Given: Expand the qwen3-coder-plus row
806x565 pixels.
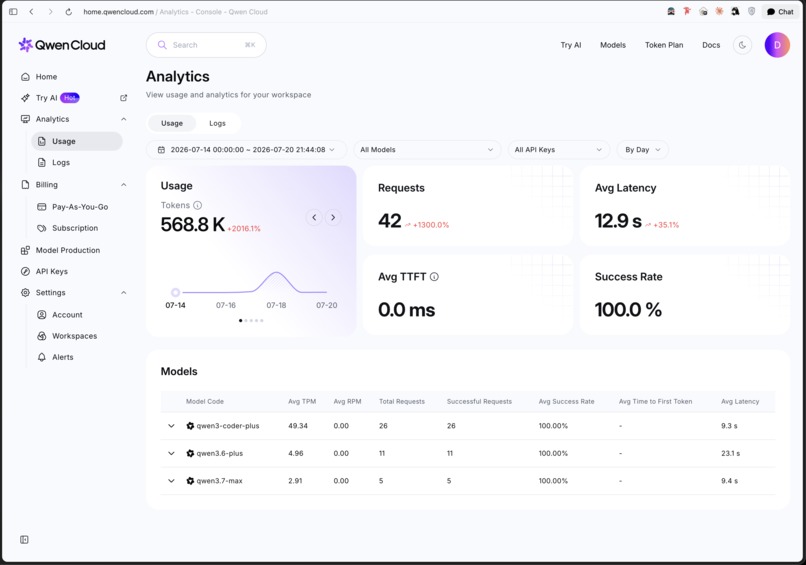Looking at the screenshot, I should point(171,426).
